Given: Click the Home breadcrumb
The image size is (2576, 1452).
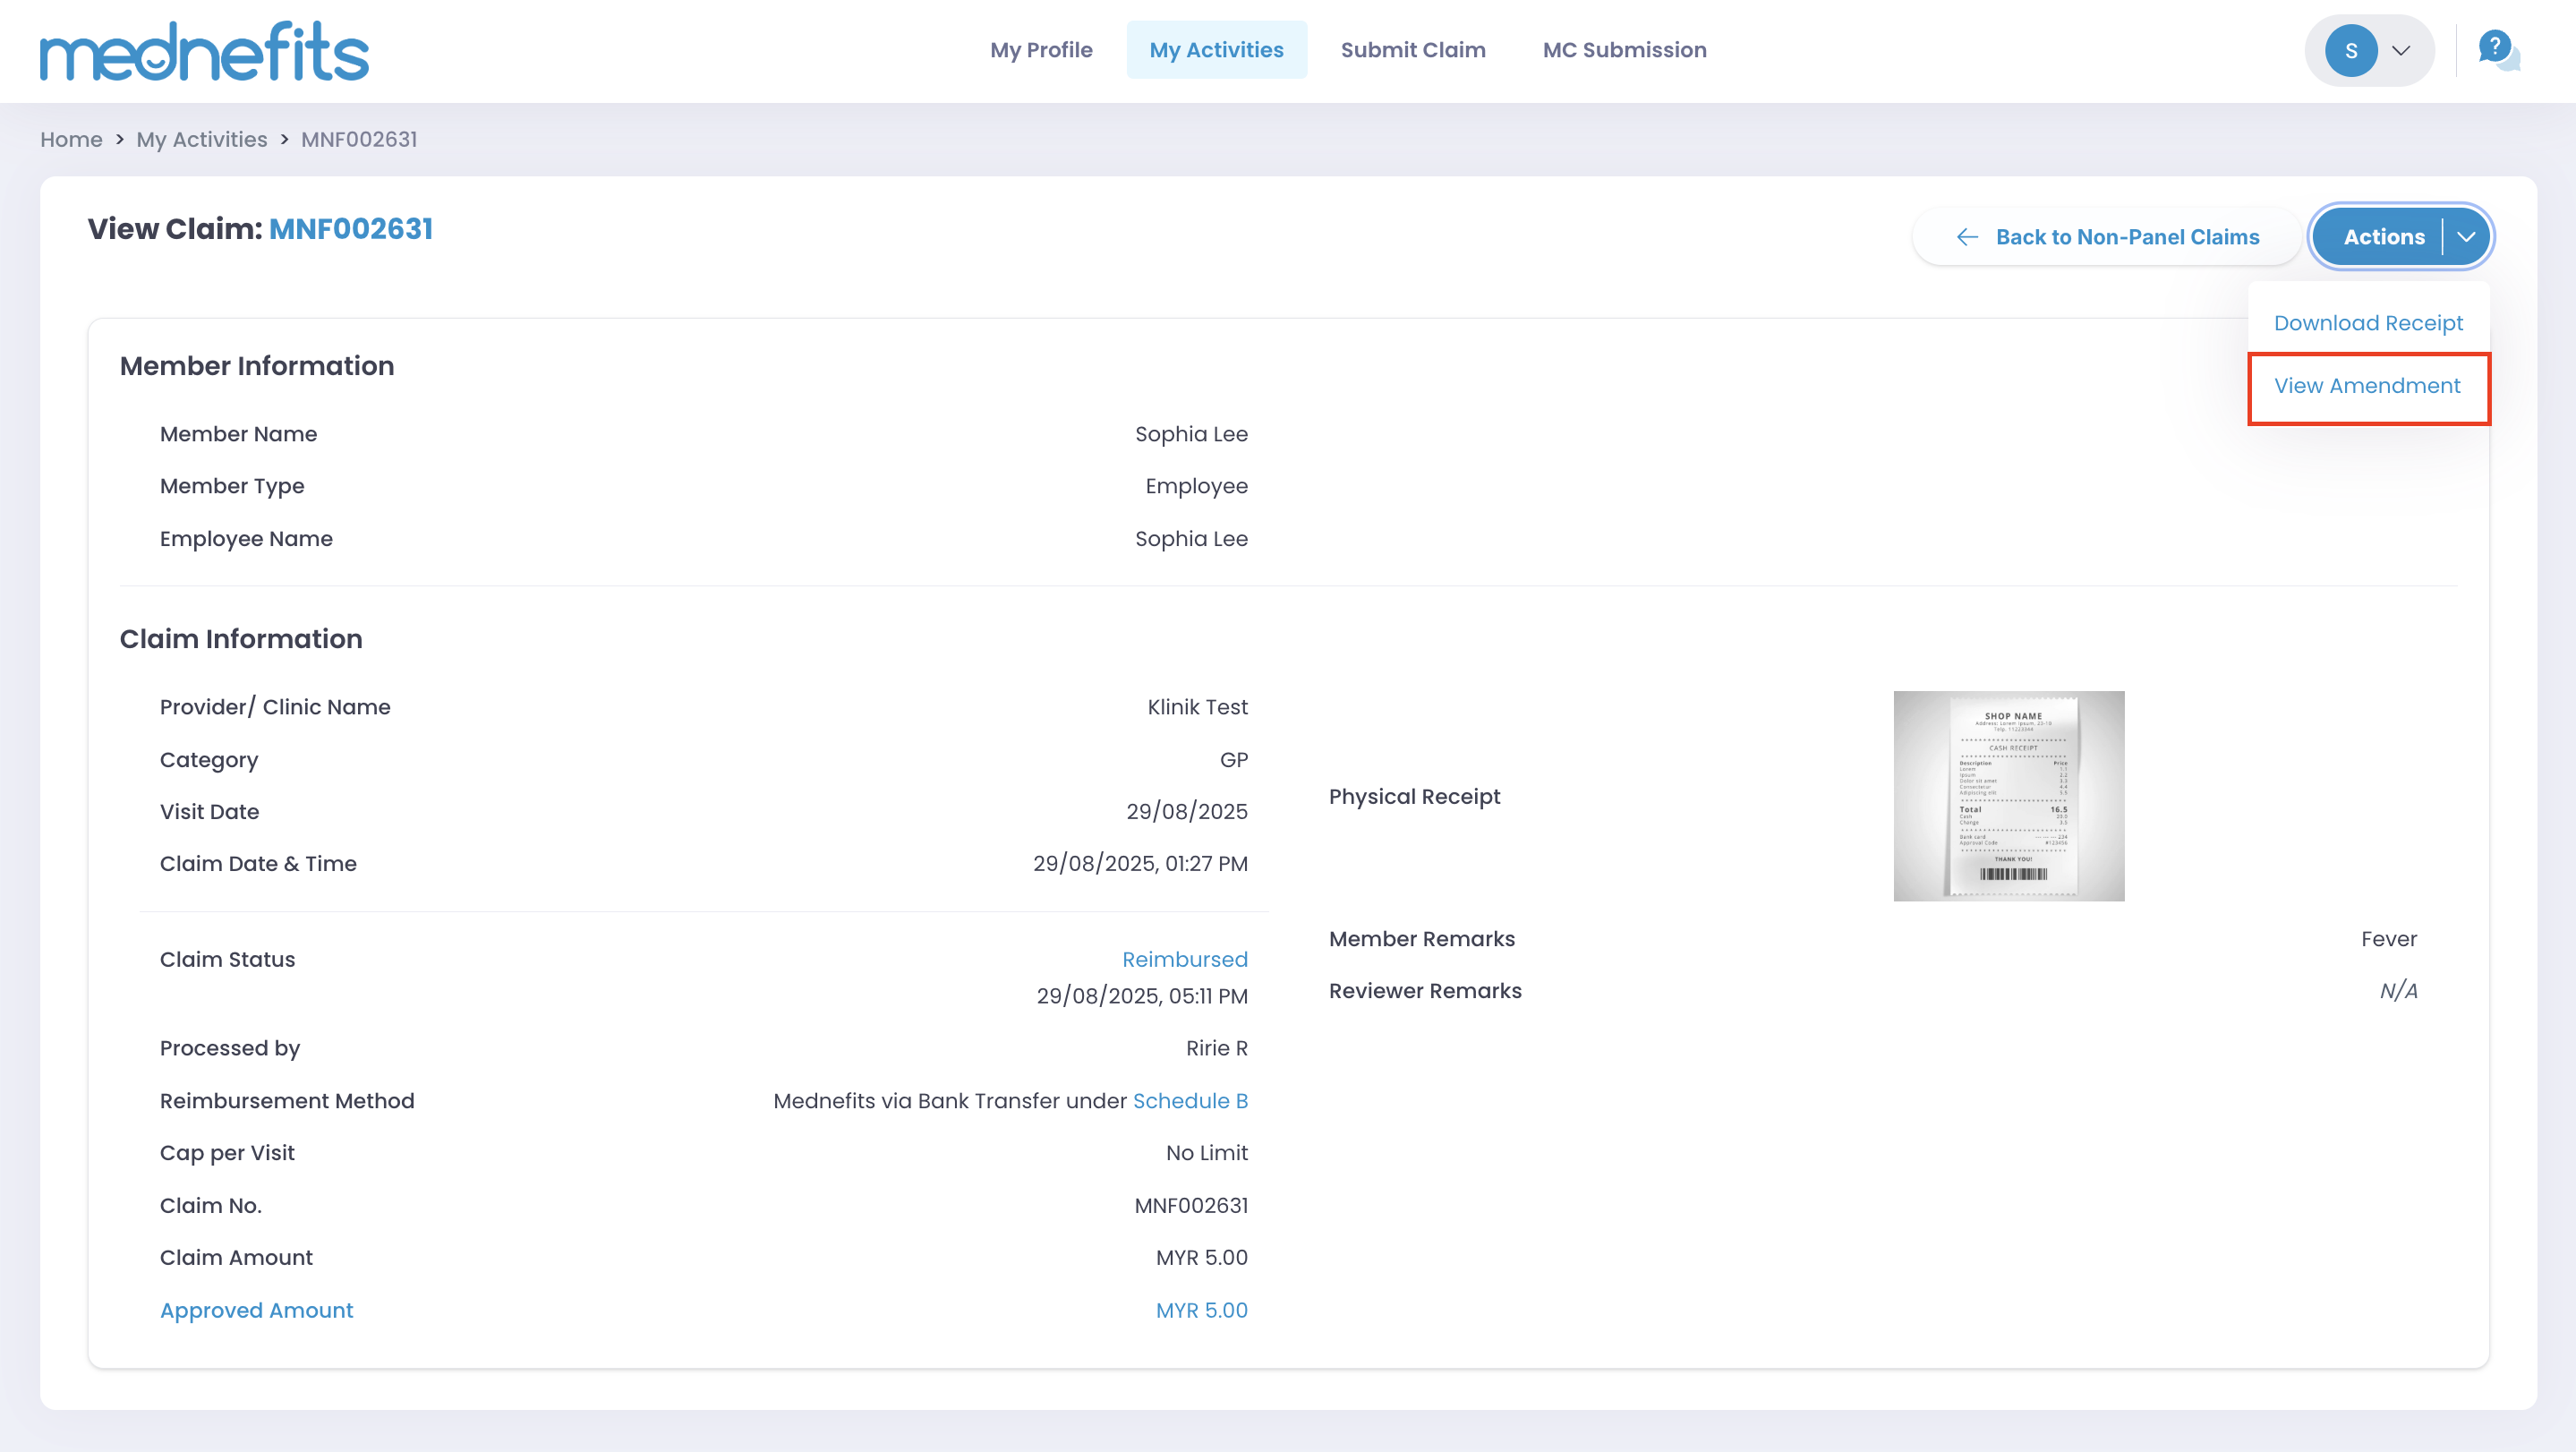Looking at the screenshot, I should (71, 139).
